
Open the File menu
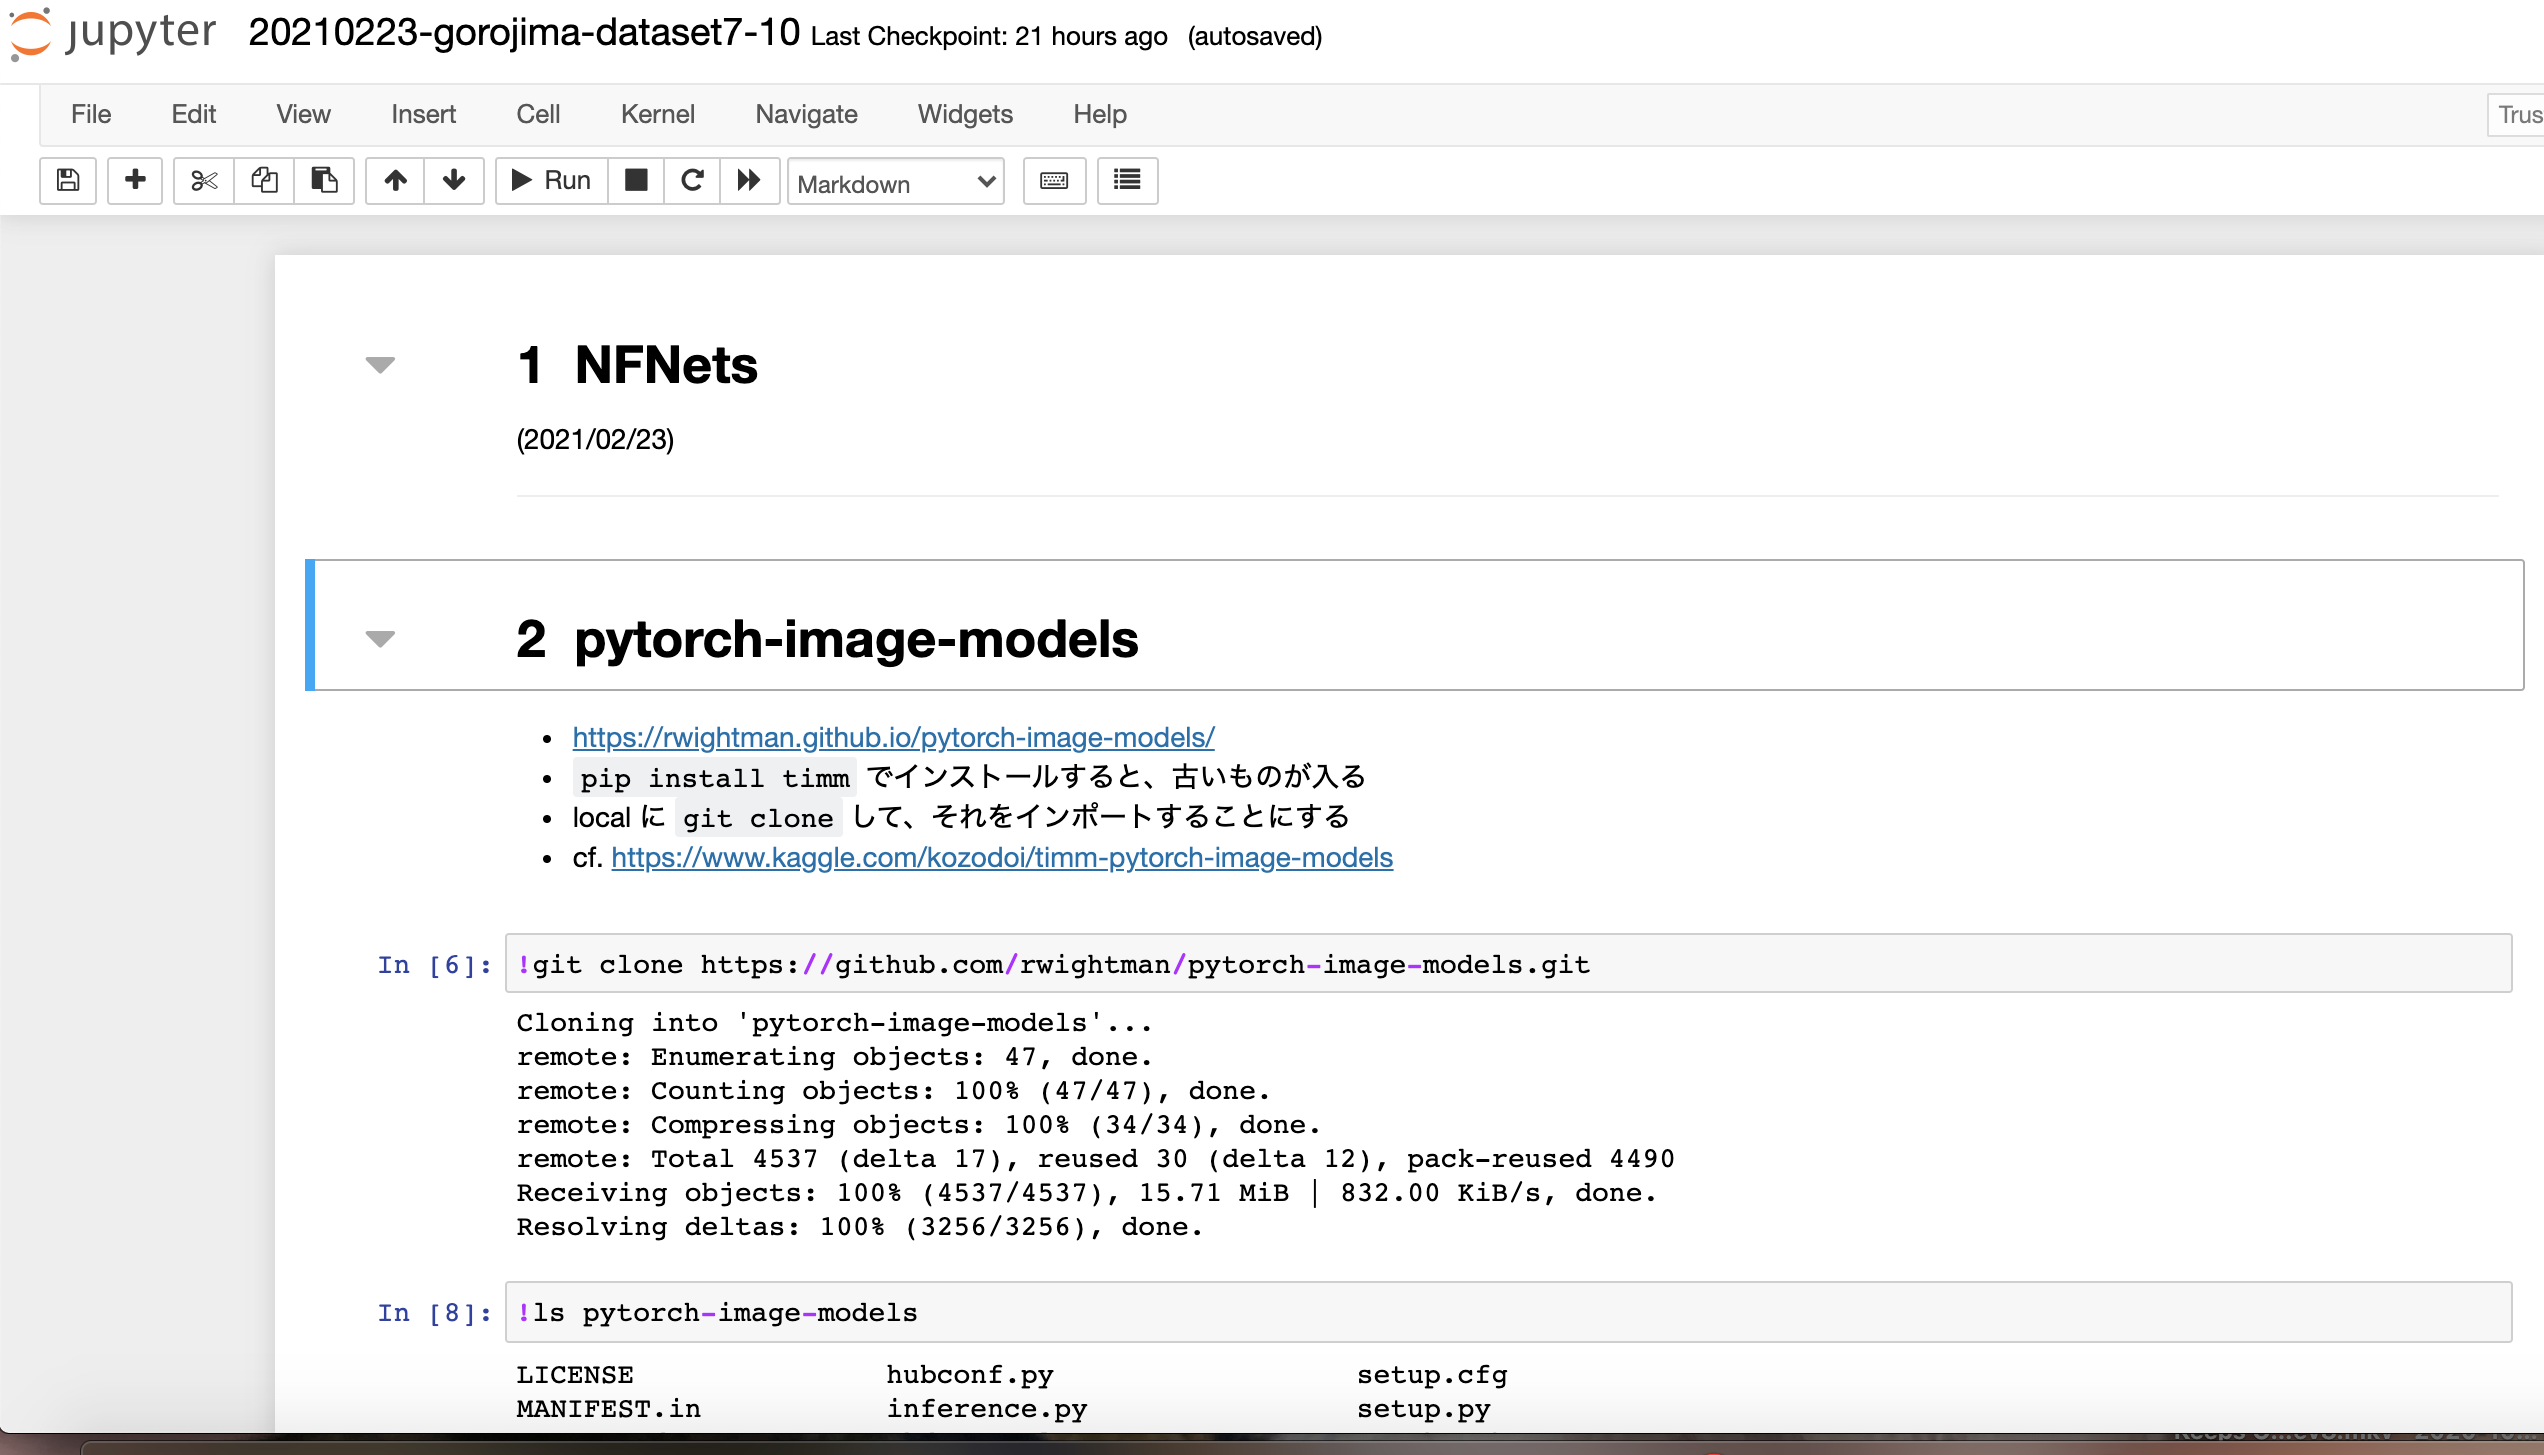tap(91, 114)
